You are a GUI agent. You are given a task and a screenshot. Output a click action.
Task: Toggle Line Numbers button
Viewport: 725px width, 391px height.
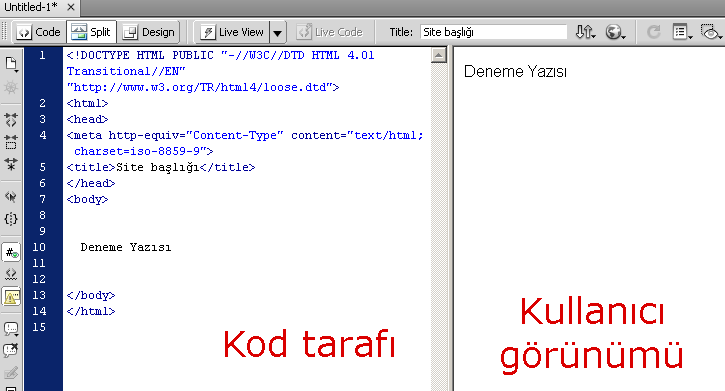tap(11, 253)
